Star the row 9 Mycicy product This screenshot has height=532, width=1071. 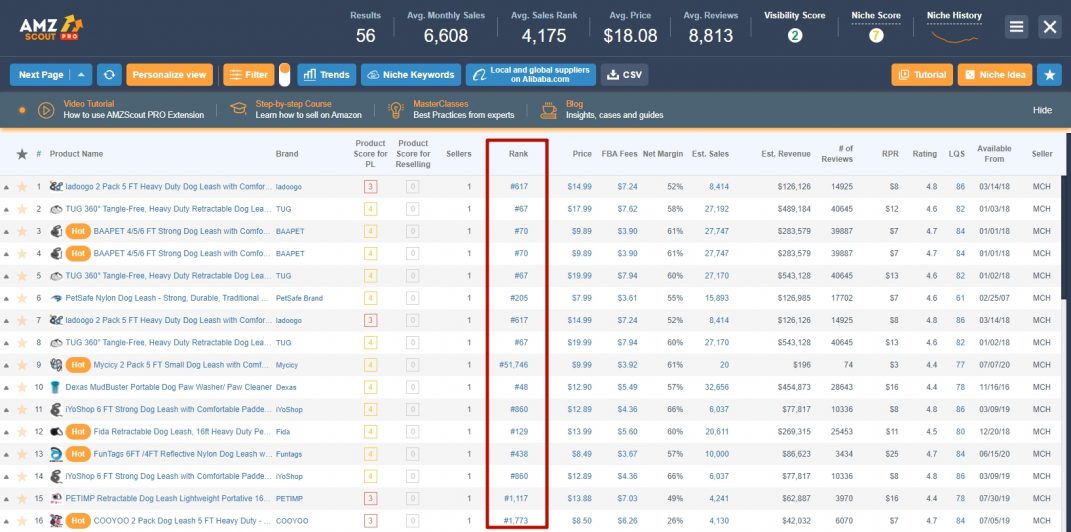click(x=22, y=365)
